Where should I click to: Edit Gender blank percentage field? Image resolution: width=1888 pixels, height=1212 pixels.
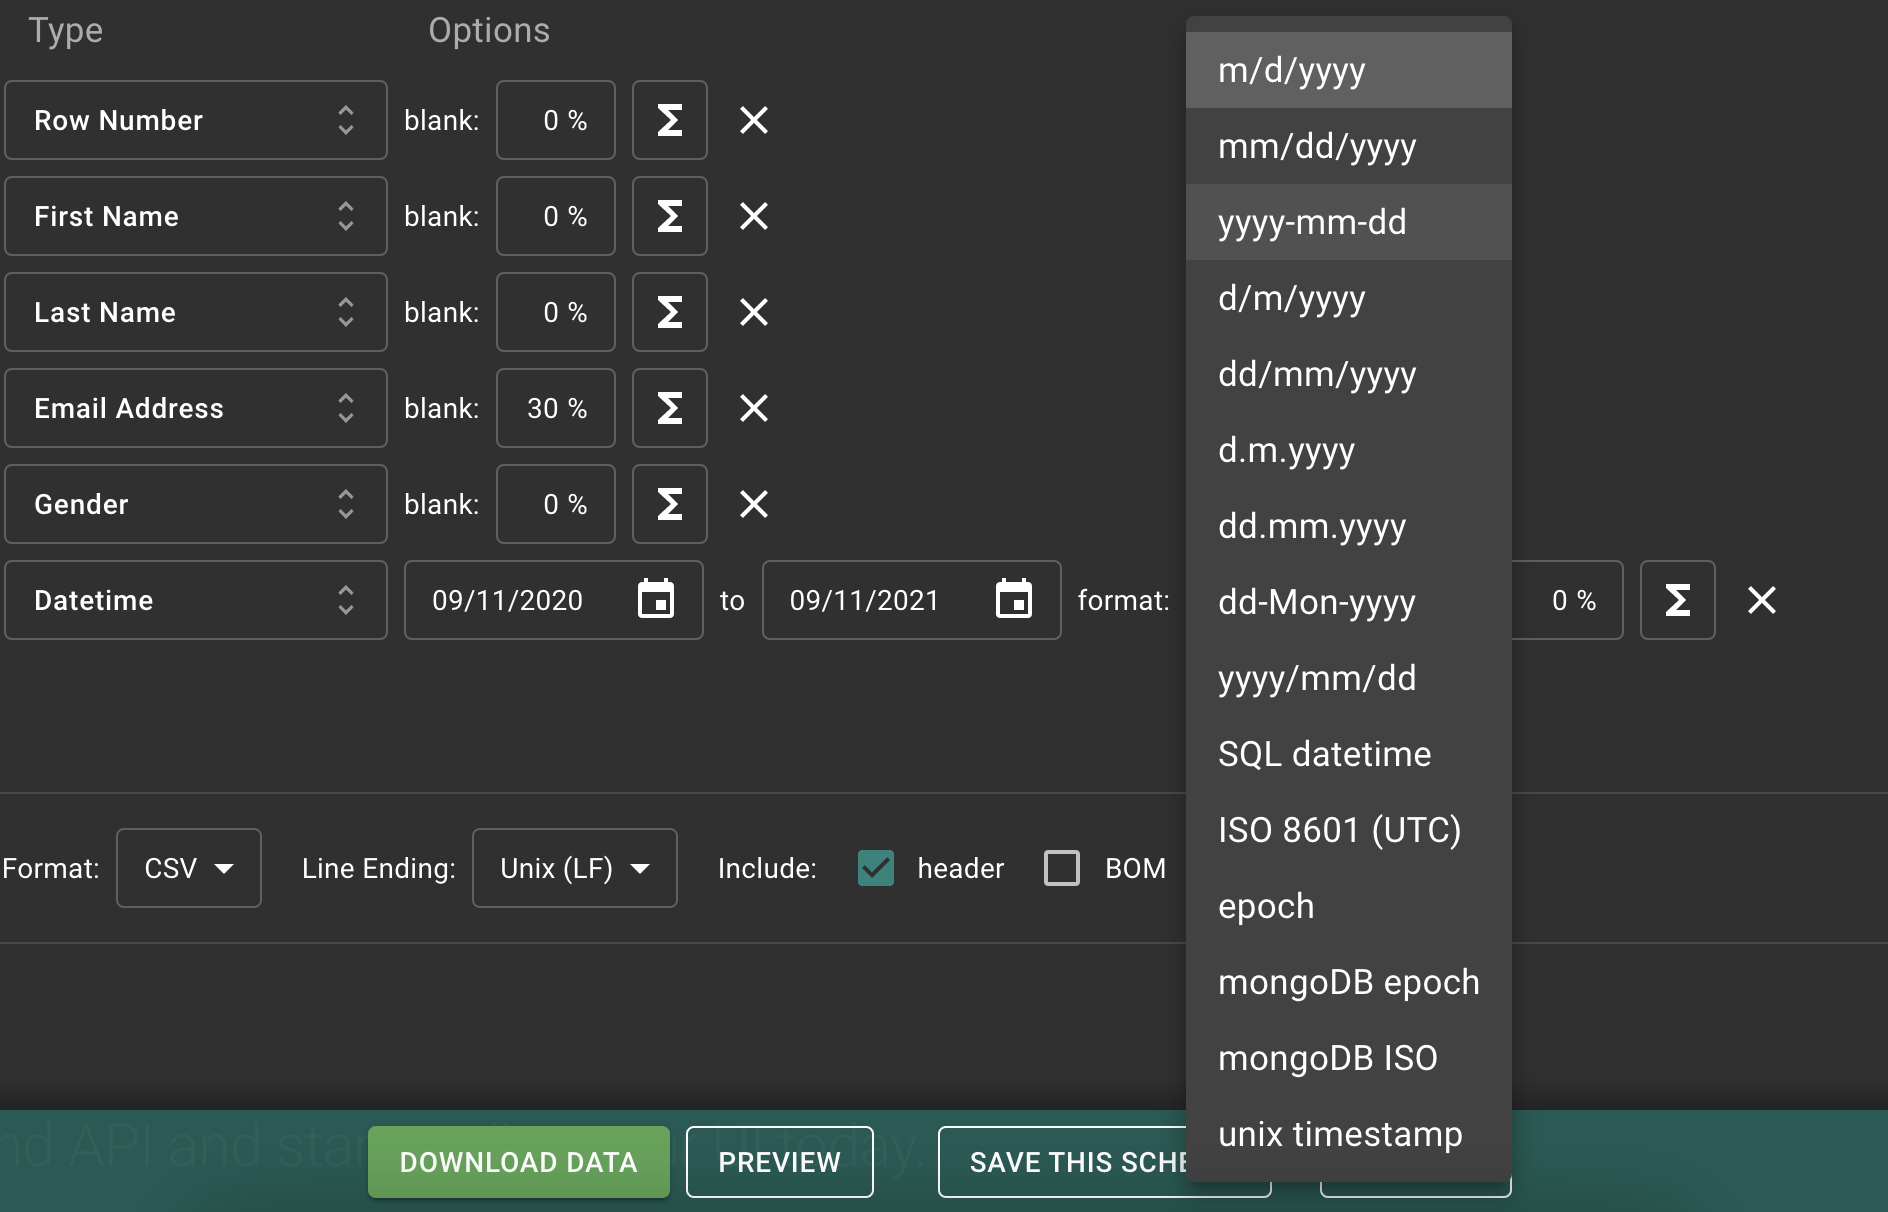pyautogui.click(x=556, y=504)
